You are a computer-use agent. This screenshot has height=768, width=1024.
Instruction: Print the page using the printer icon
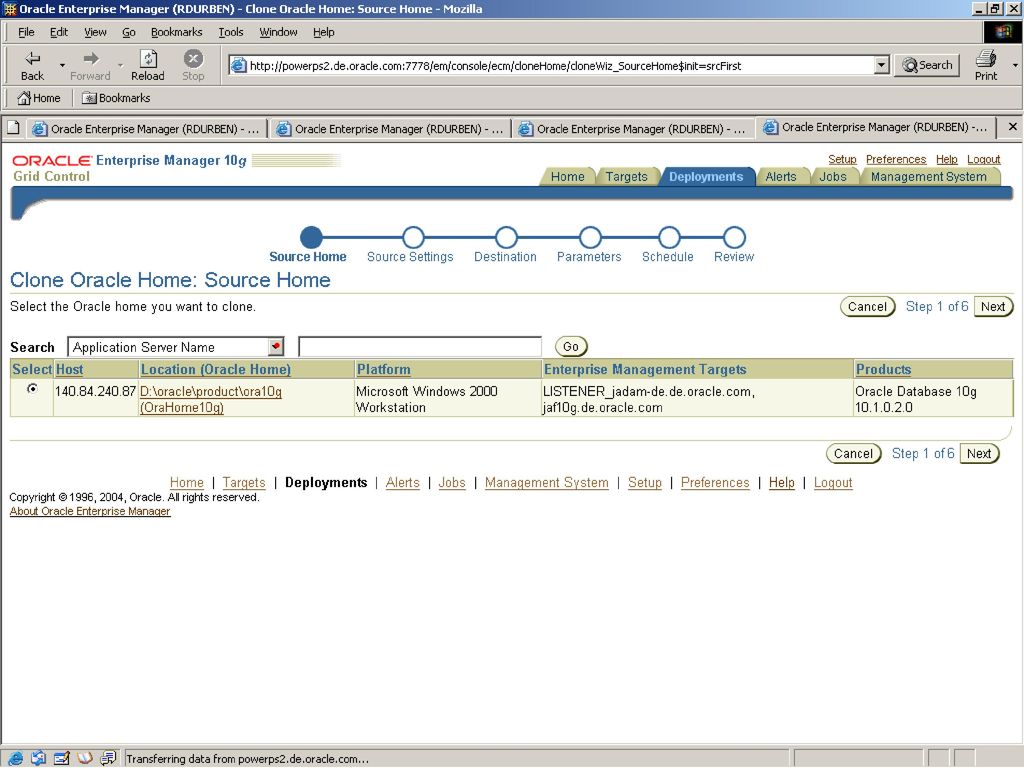pyautogui.click(x=985, y=65)
